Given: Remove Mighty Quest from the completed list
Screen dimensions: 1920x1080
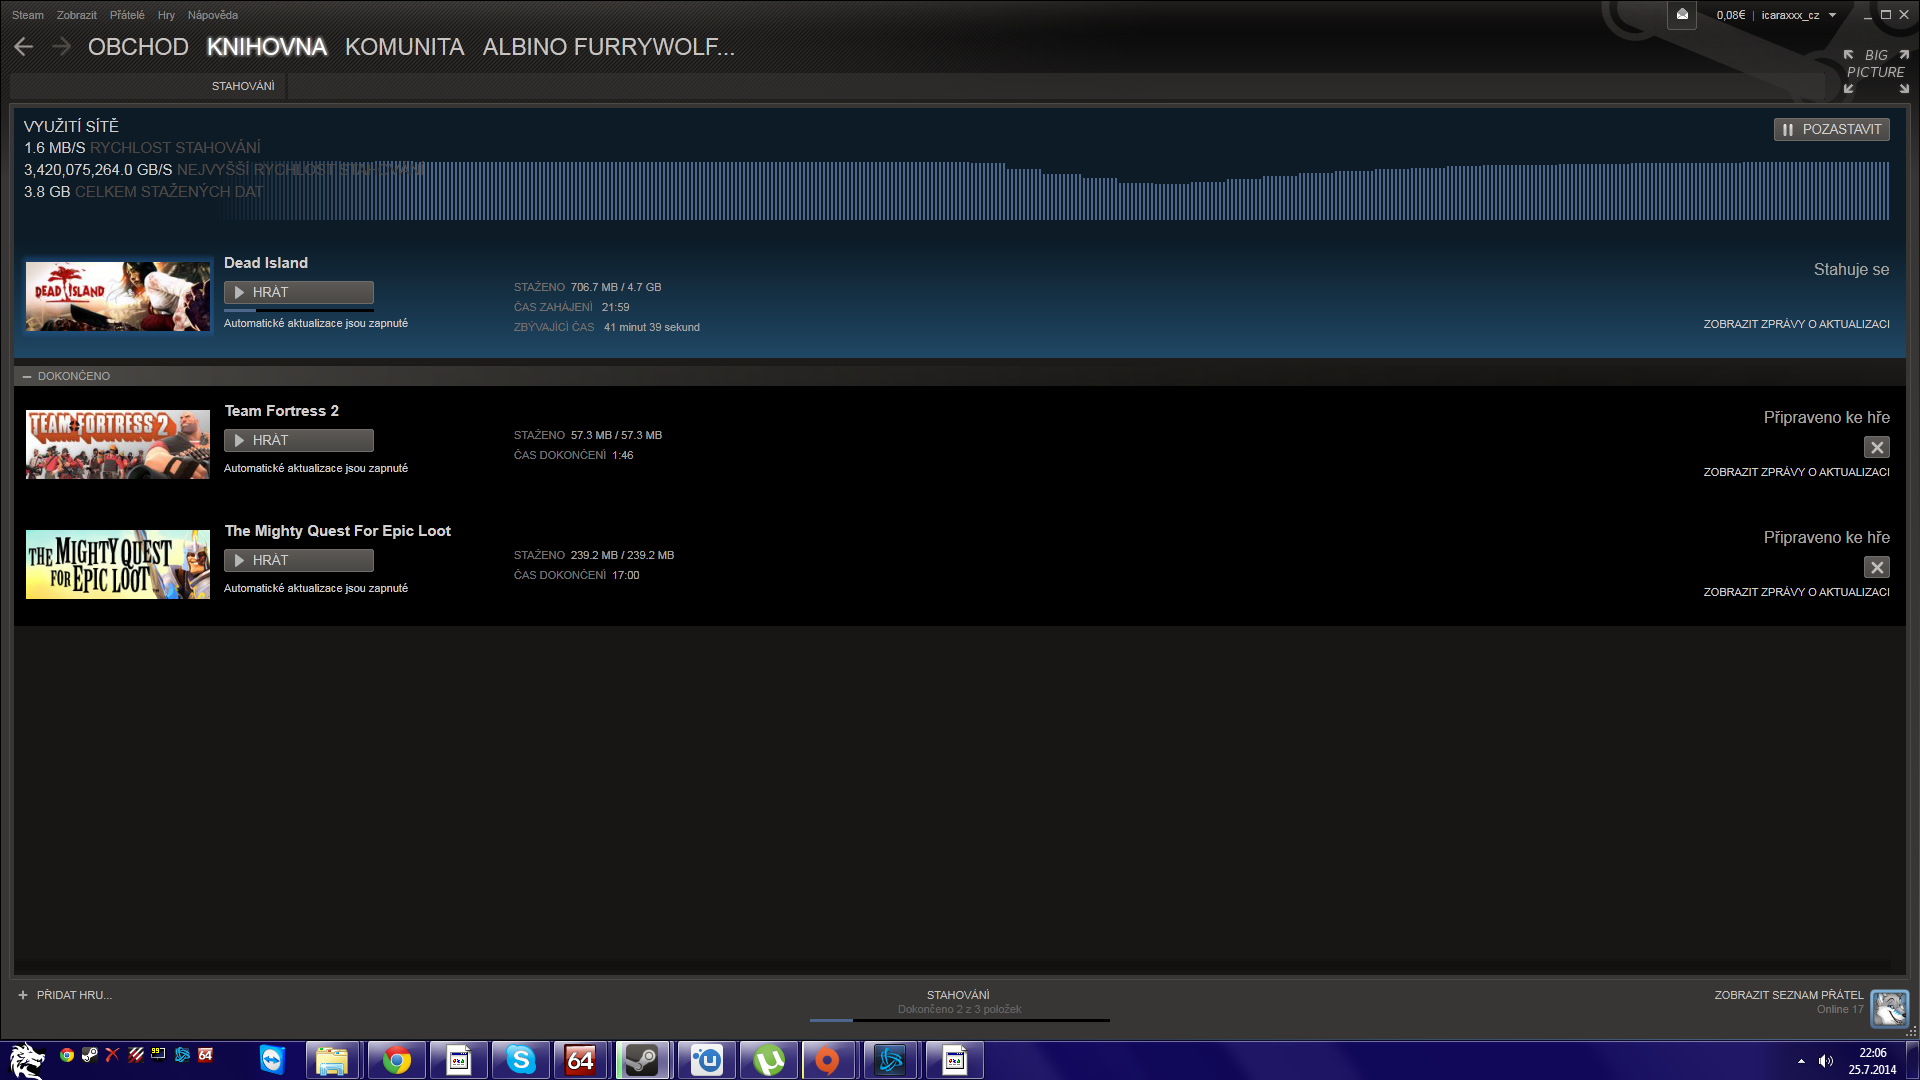Looking at the screenshot, I should click(1877, 567).
